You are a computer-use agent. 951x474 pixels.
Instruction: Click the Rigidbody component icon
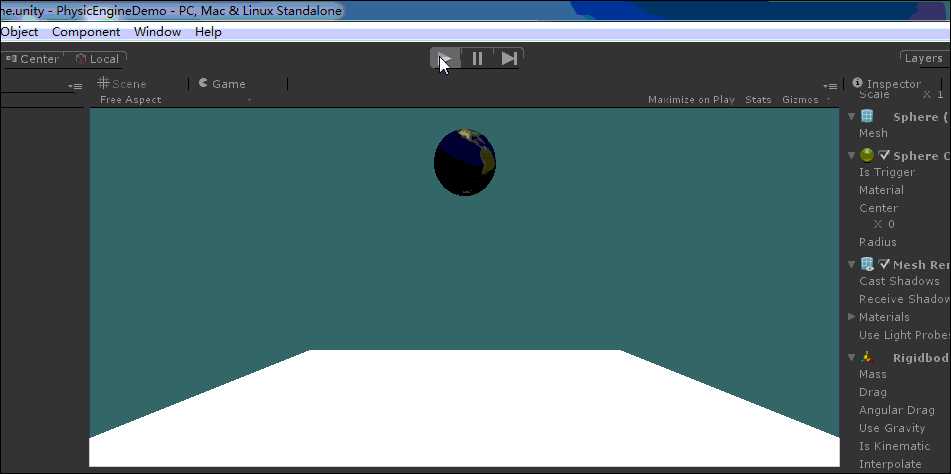(x=867, y=357)
